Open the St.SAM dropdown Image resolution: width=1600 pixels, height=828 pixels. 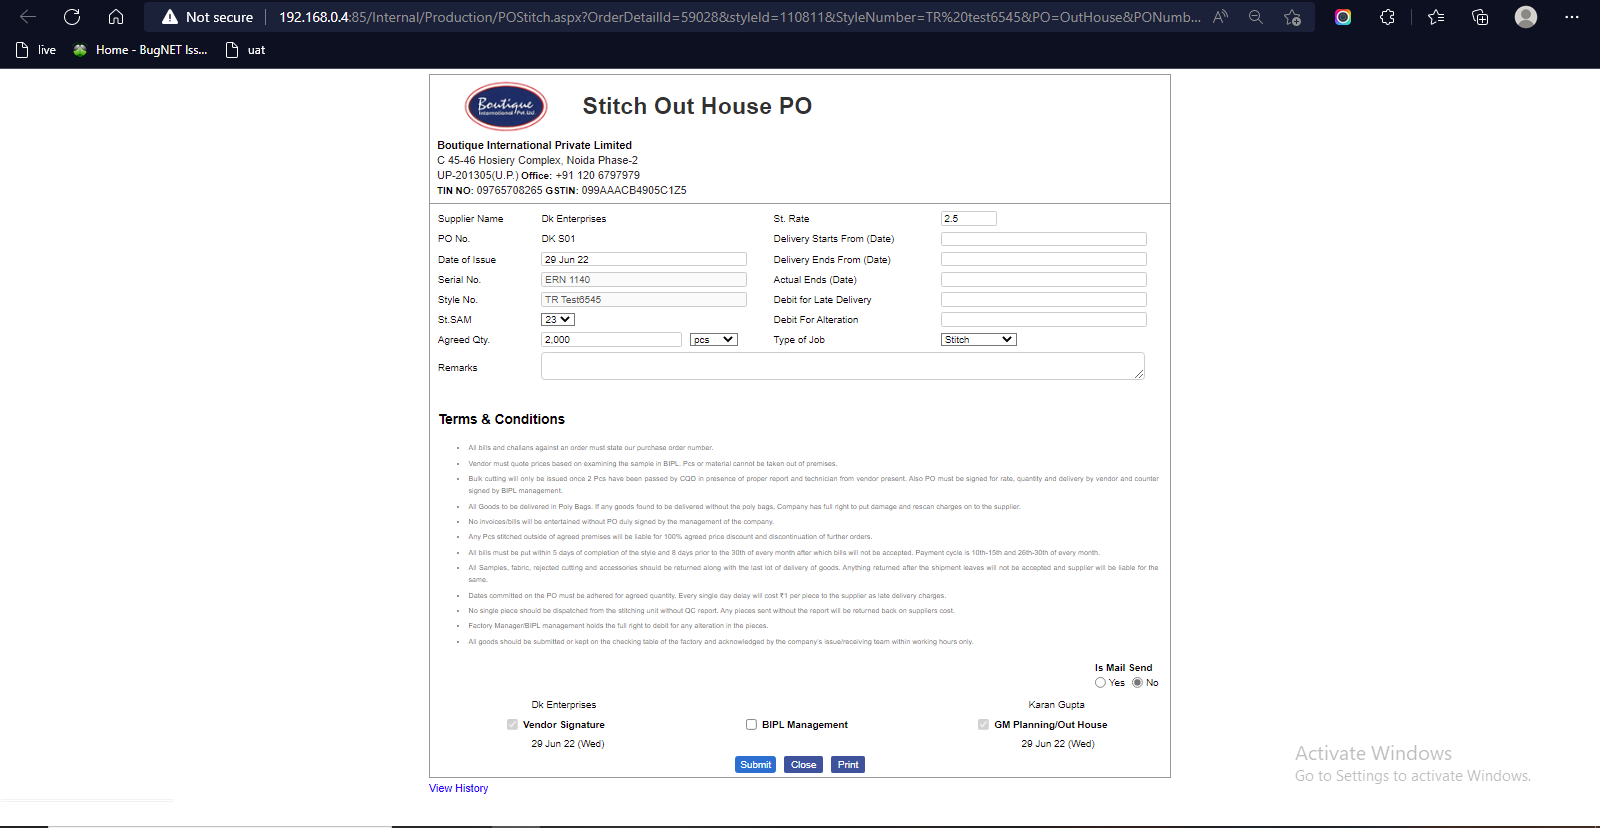[x=558, y=320]
